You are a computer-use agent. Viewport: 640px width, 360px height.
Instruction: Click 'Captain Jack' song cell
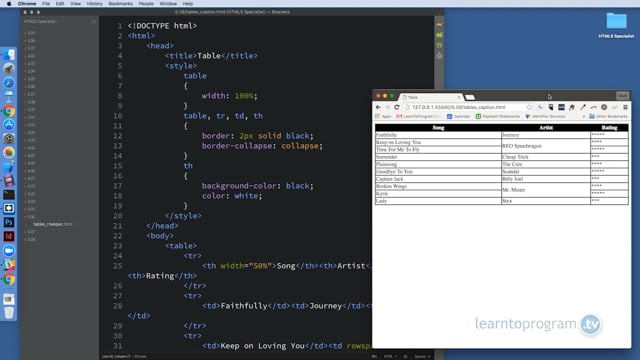(x=438, y=179)
